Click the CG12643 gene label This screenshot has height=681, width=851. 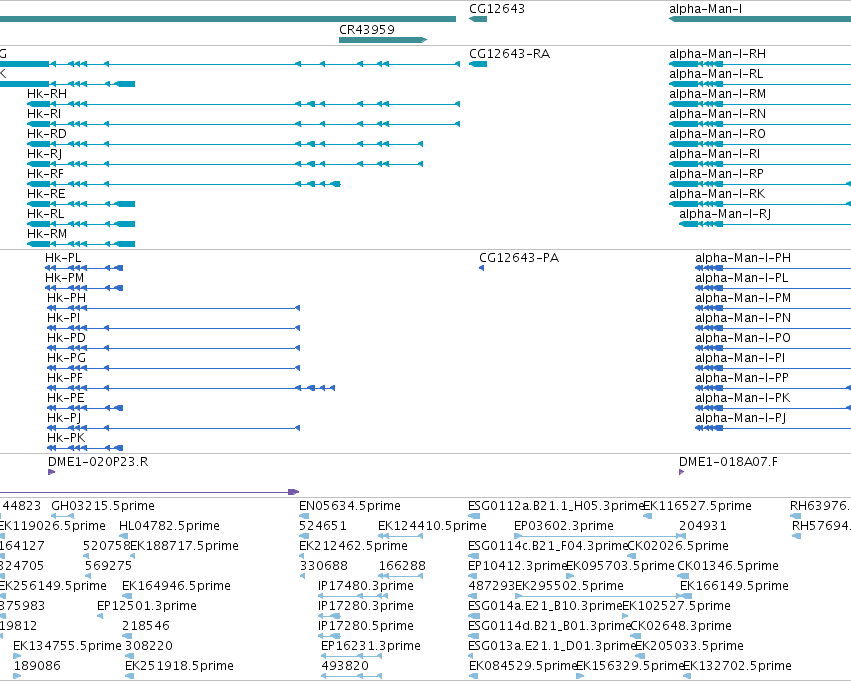pyautogui.click(x=497, y=9)
